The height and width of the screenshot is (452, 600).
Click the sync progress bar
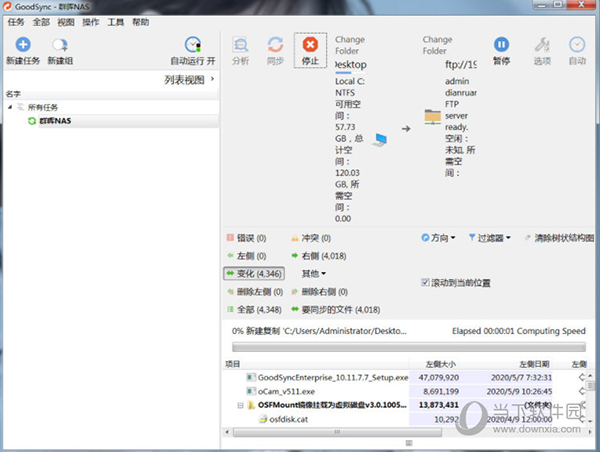(409, 347)
